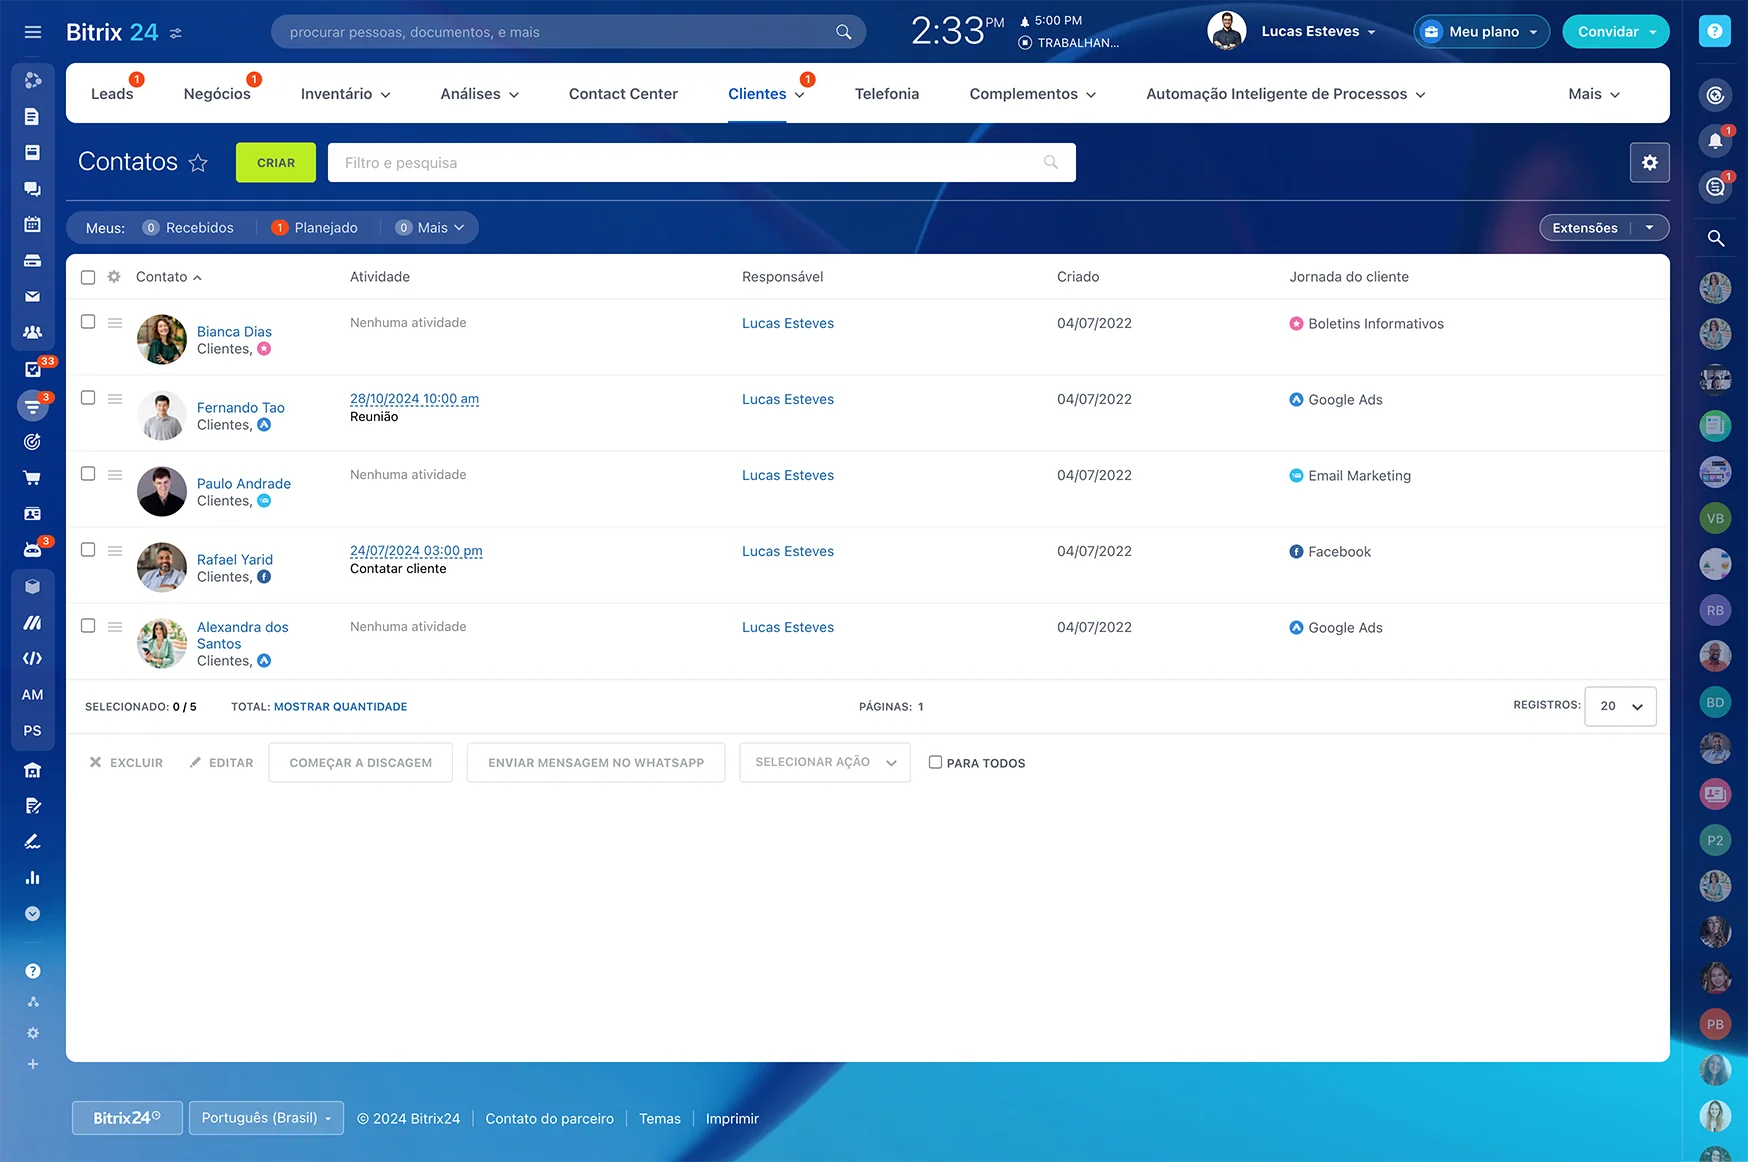1748x1162 pixels.
Task: Open Mail from the left sidebar
Action: (33, 297)
